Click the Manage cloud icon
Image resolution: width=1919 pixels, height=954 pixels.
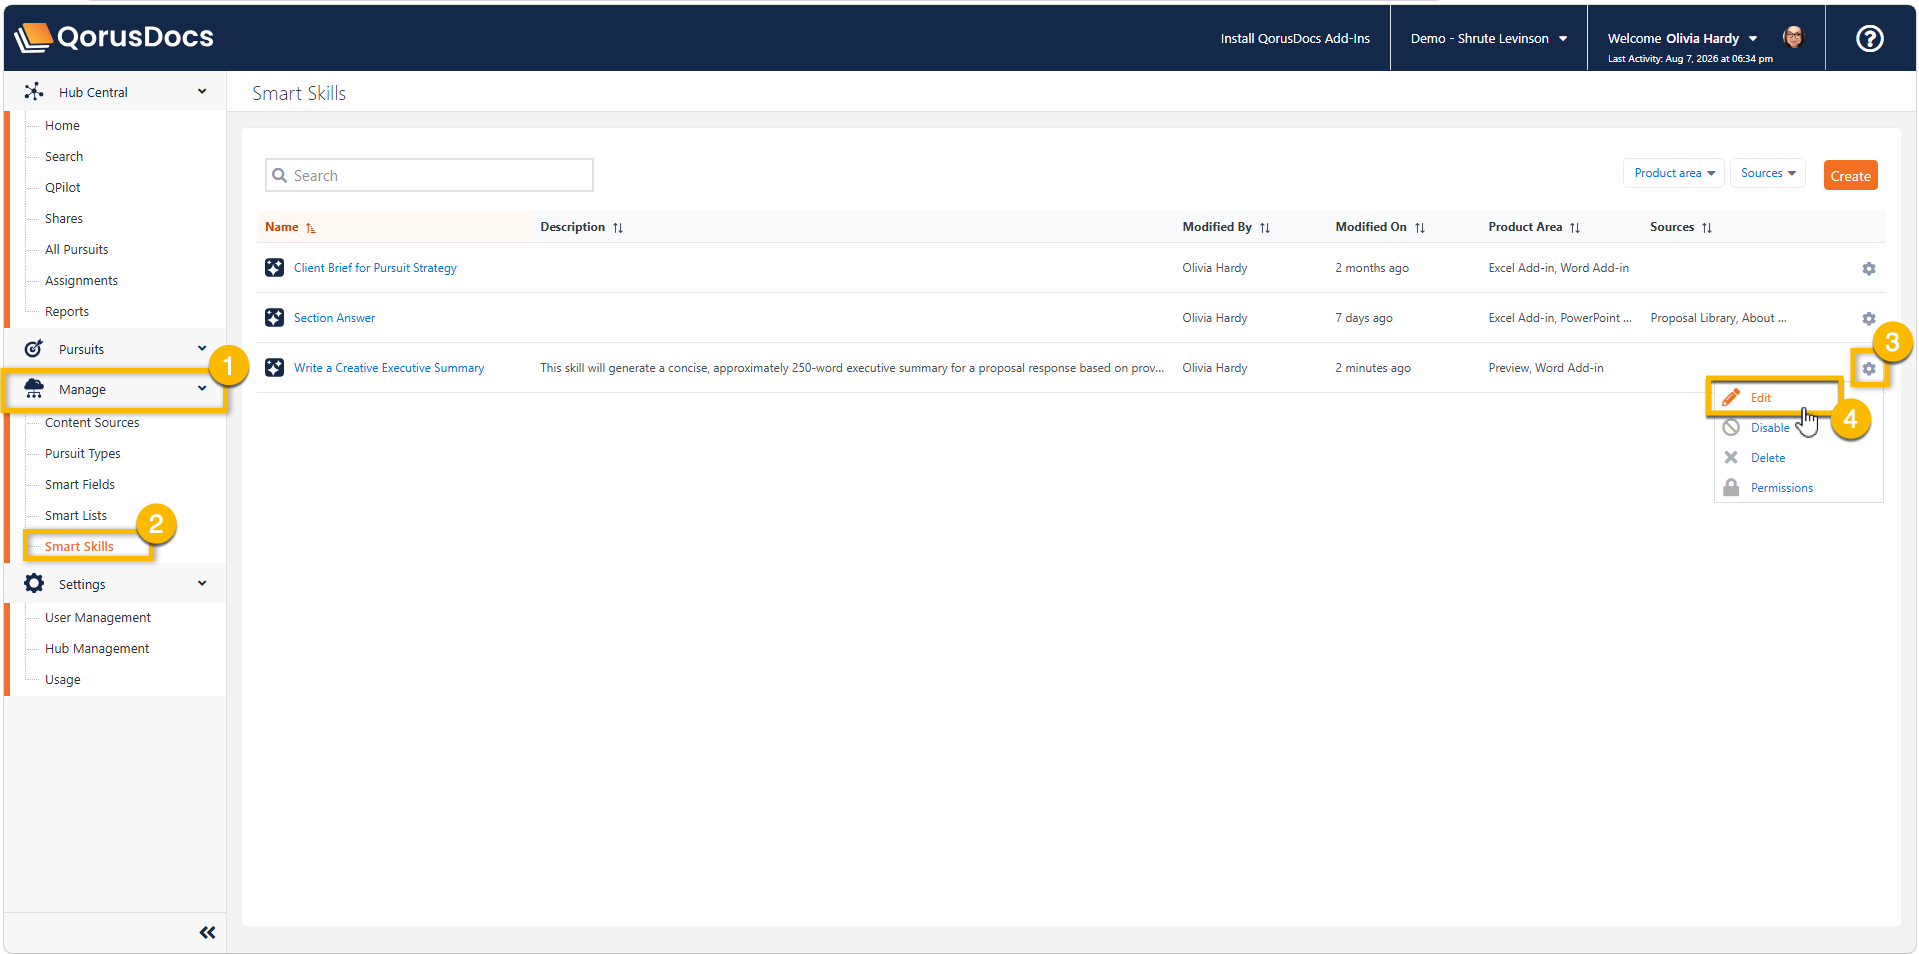click(x=34, y=388)
